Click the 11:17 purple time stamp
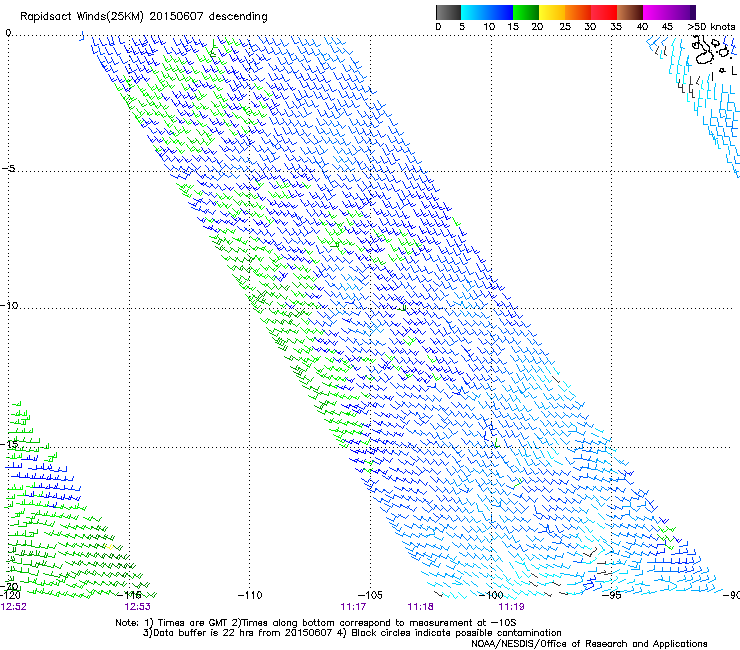740x650 pixels. pos(353,607)
